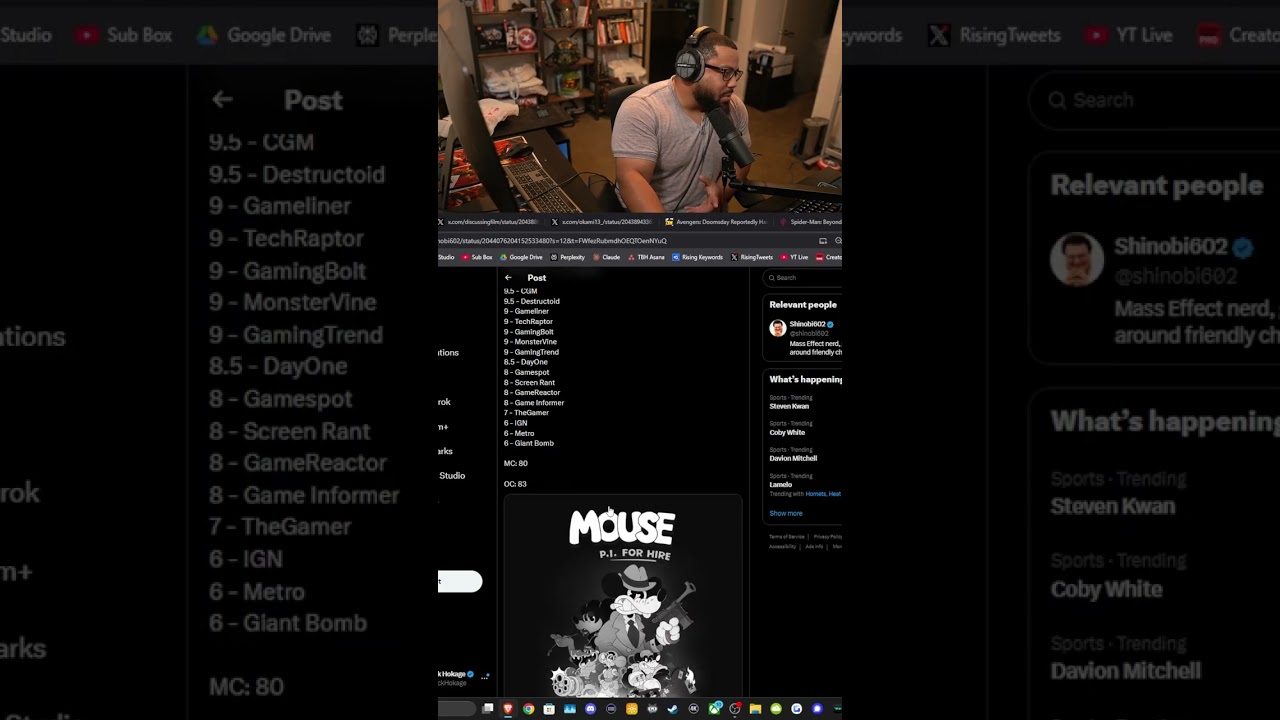This screenshot has height=720, width=1280.
Task: Click the '9 - TechRaptor' score line
Action: pyautogui.click(x=528, y=322)
